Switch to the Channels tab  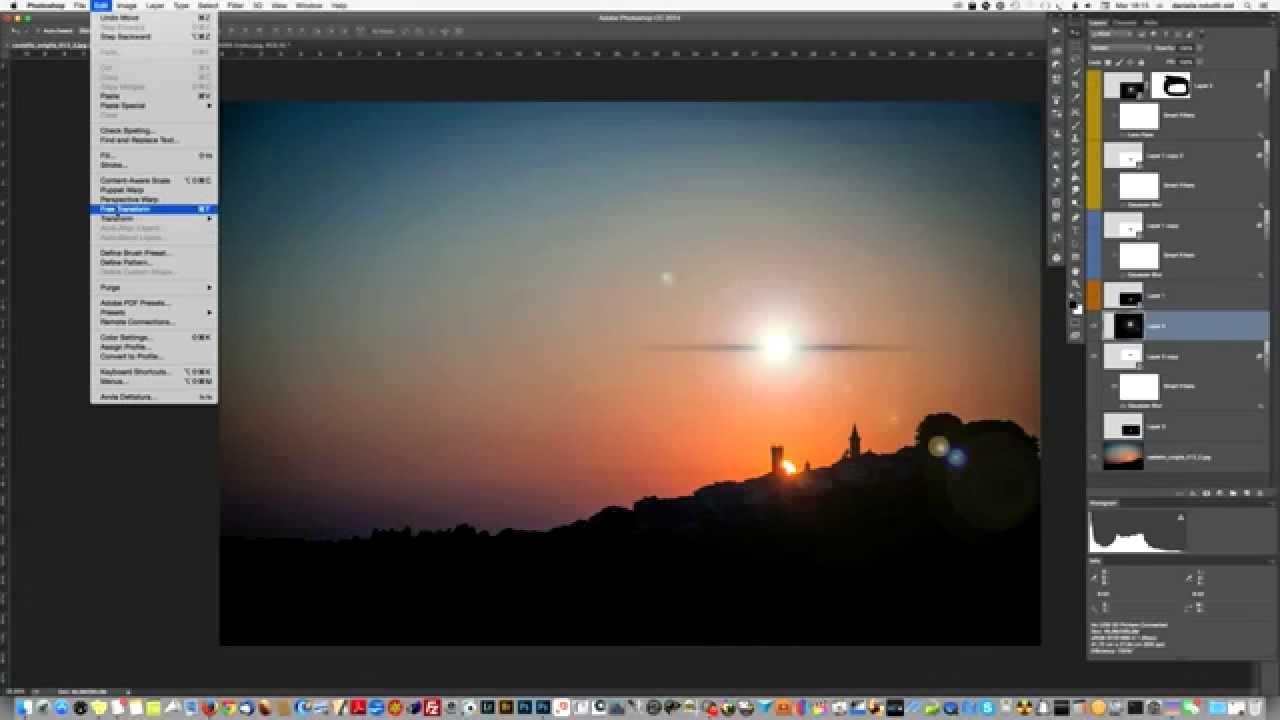pyautogui.click(x=1125, y=22)
